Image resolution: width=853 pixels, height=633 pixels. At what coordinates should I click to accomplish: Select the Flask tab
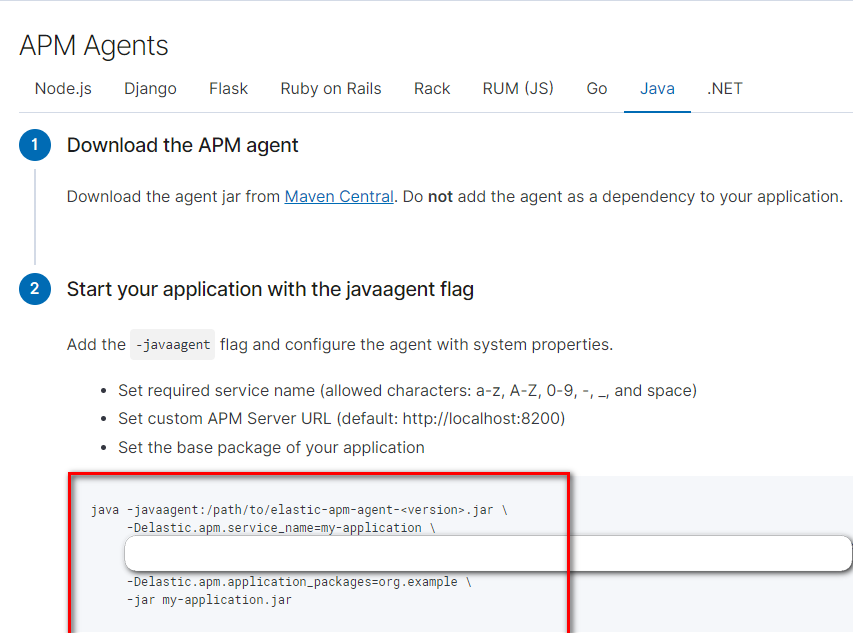tap(228, 89)
